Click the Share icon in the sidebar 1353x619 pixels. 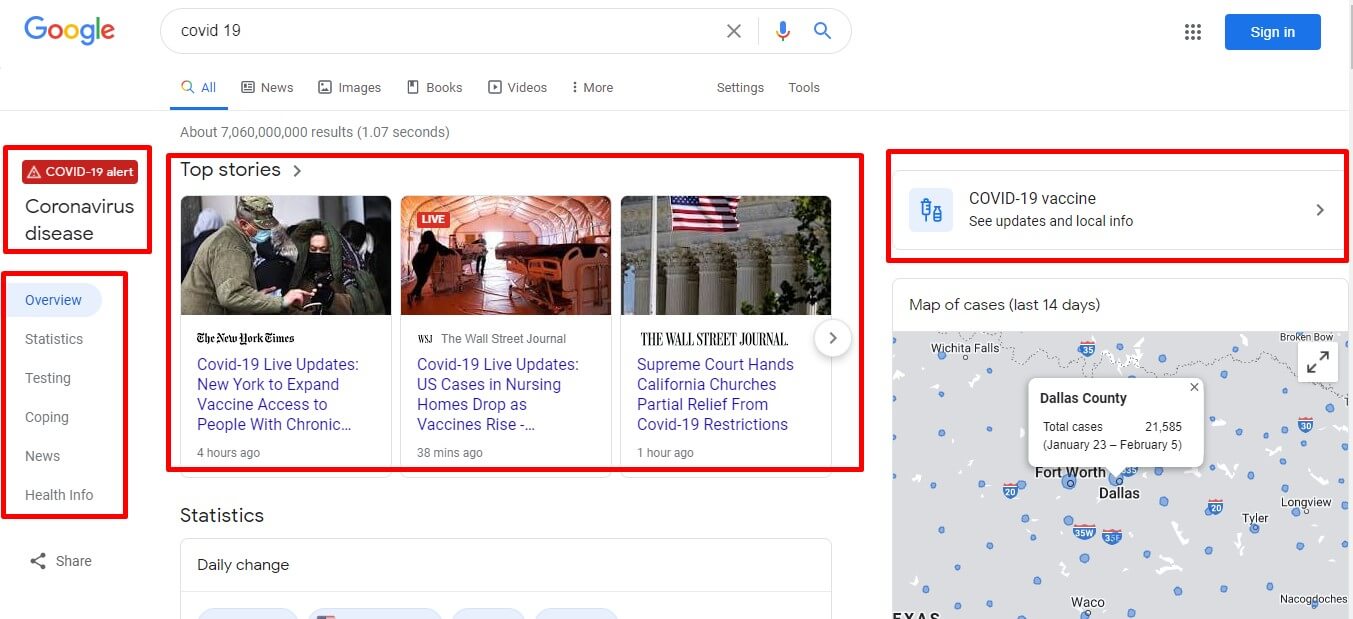(38, 561)
